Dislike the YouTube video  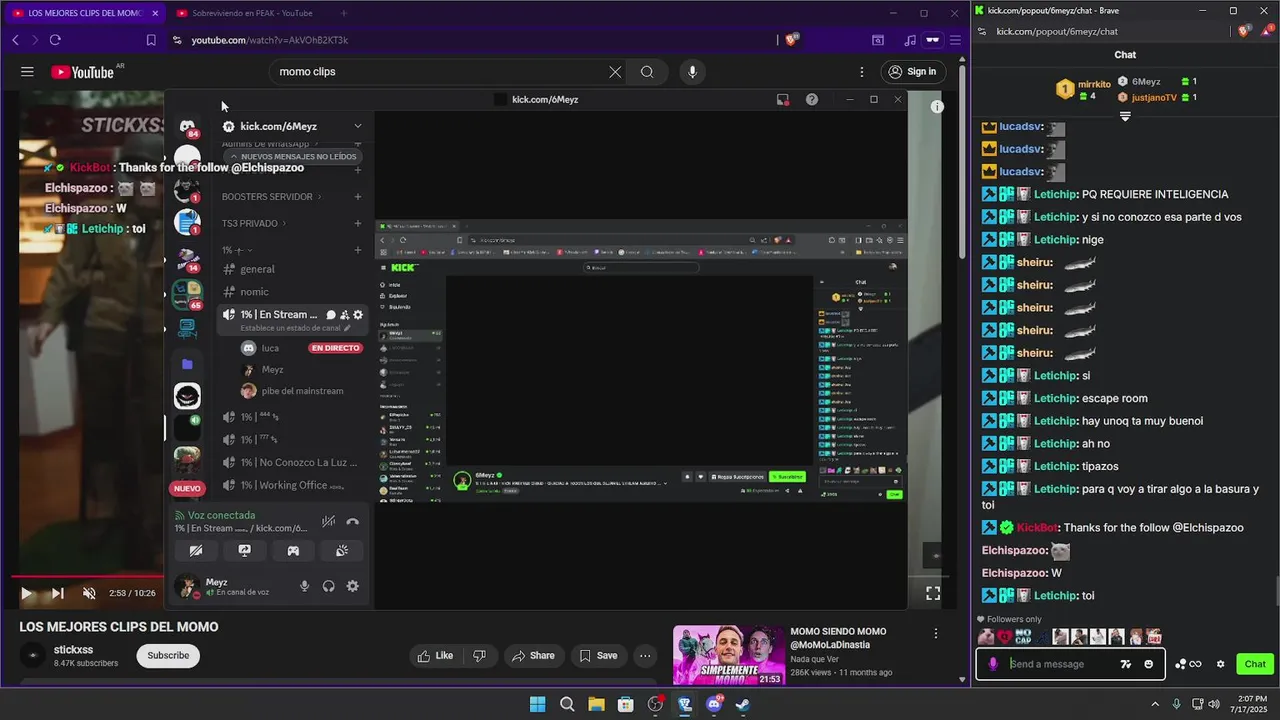(479, 656)
